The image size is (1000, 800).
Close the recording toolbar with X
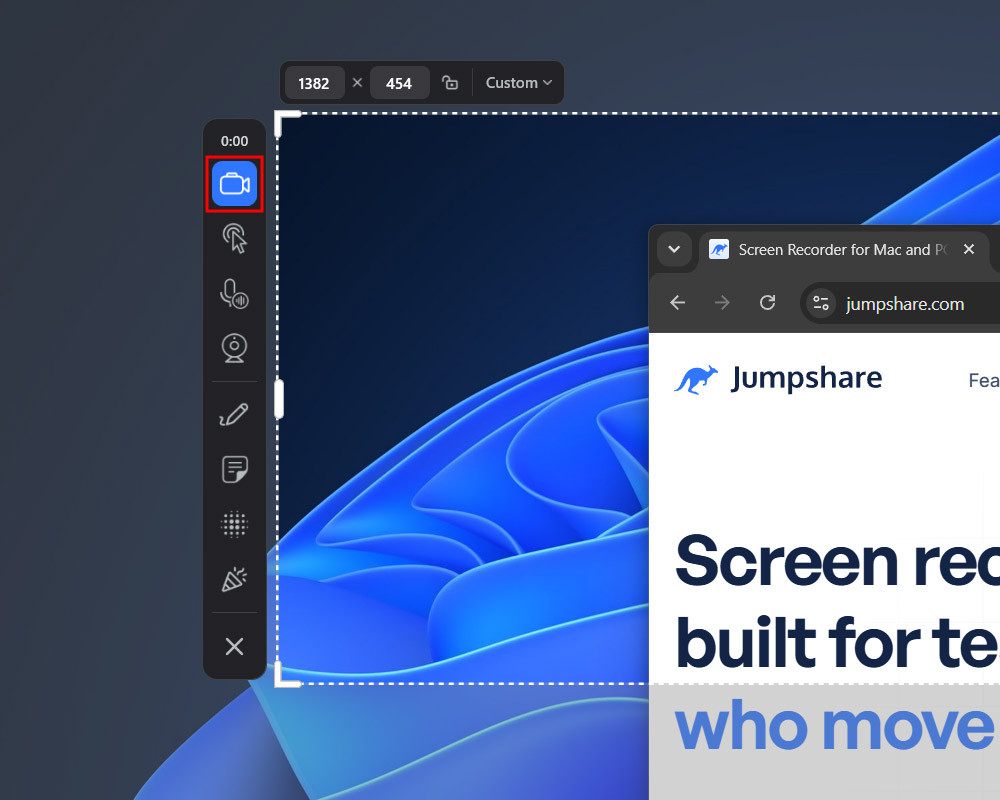[234, 646]
